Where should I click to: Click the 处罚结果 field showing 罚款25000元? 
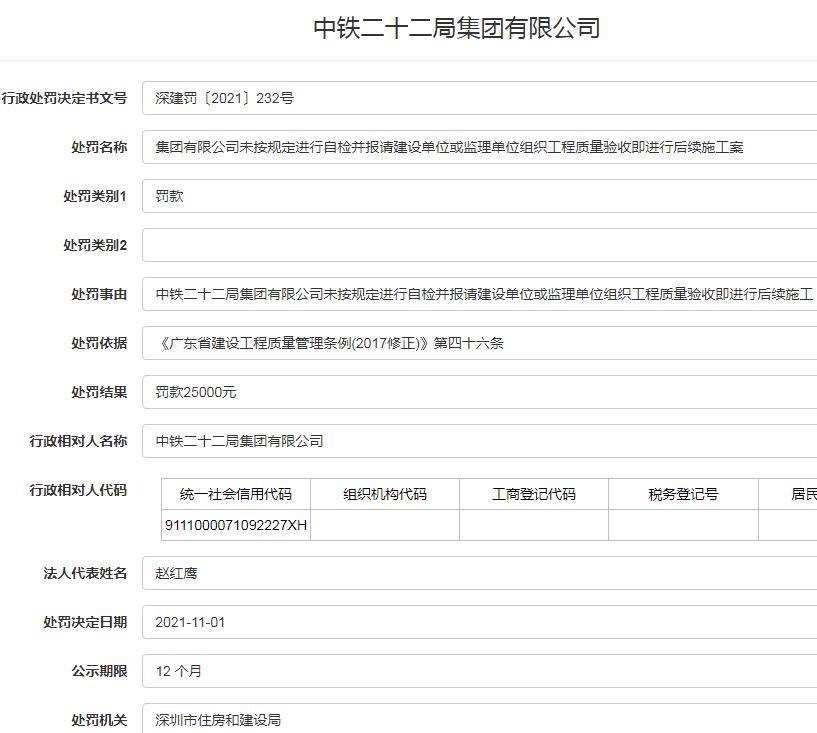tap(479, 392)
